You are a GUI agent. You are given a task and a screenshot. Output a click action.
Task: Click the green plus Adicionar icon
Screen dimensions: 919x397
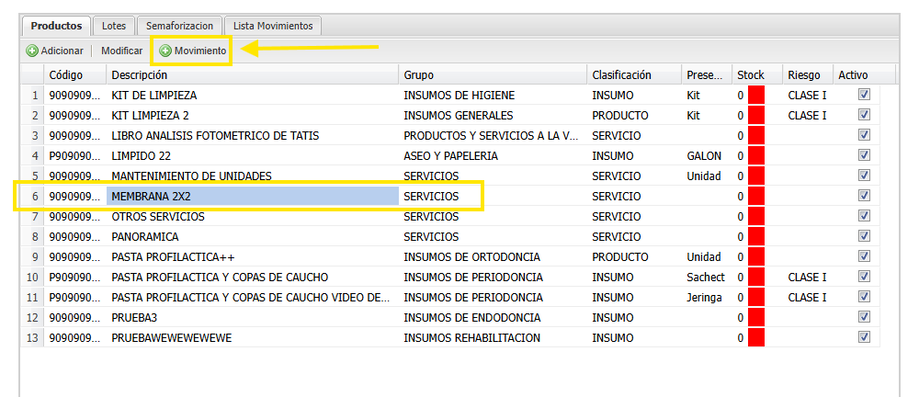(32, 51)
